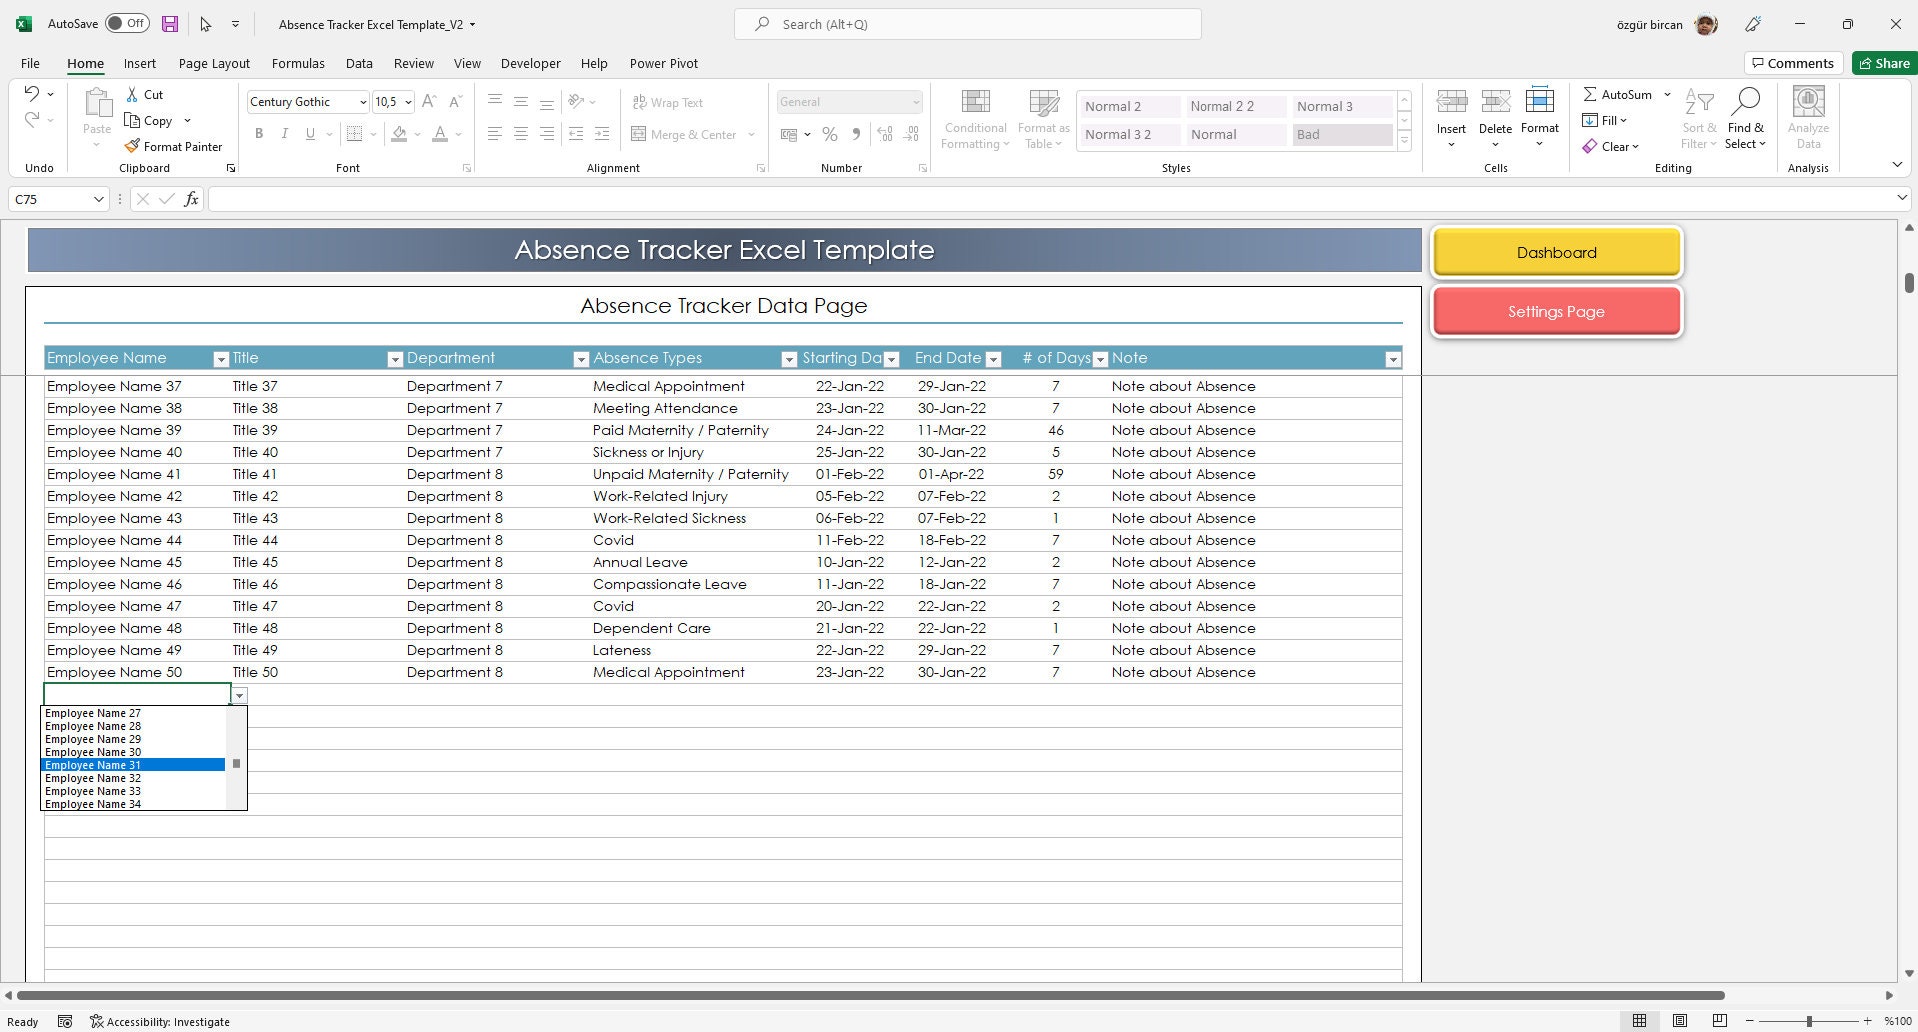Apply Italic formatting
1918x1032 pixels.
pyautogui.click(x=284, y=134)
